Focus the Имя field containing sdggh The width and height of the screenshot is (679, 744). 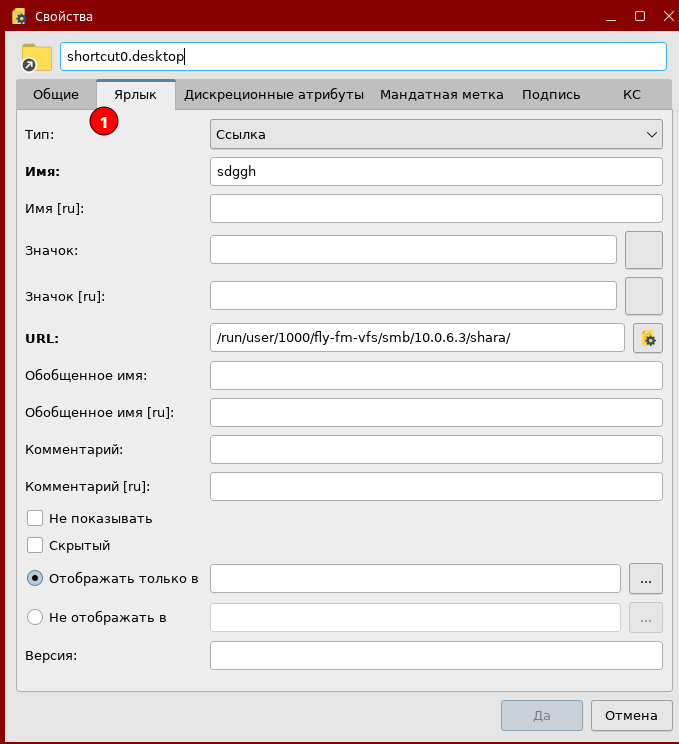[436, 171]
